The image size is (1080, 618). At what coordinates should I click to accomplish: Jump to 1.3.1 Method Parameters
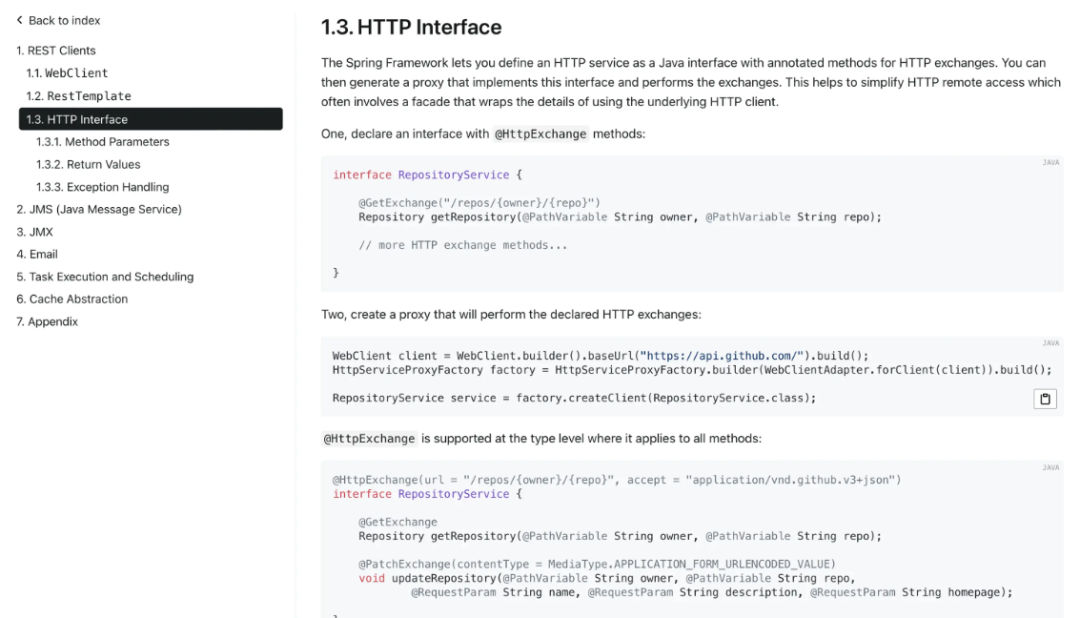[x=103, y=141]
